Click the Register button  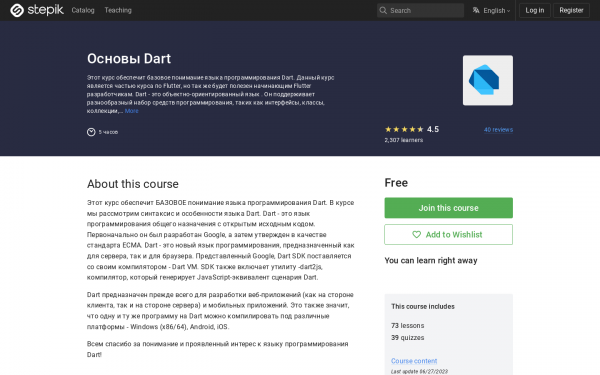click(571, 10)
